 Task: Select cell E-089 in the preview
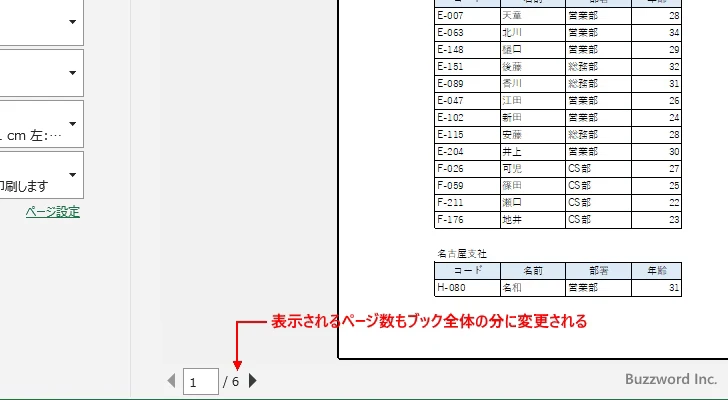click(x=468, y=84)
